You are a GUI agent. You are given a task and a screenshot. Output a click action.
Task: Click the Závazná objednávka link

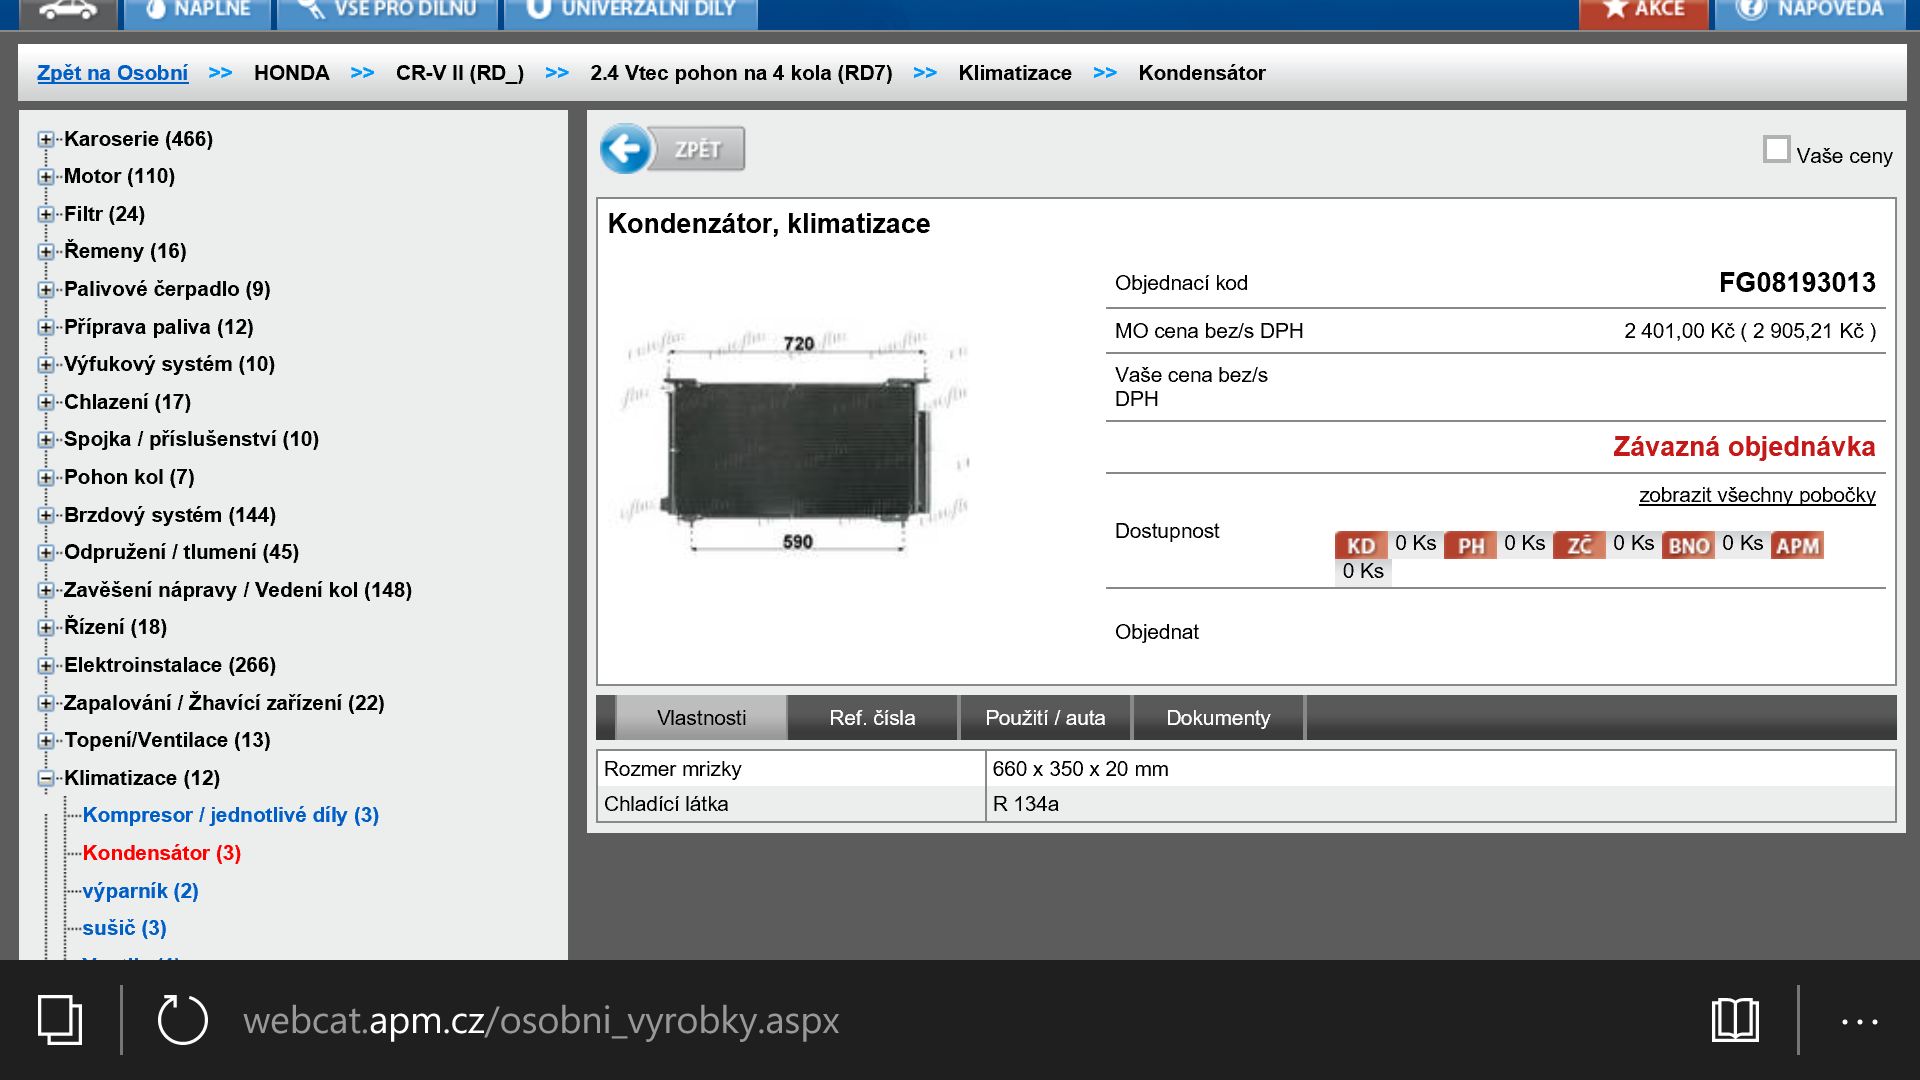1743,447
